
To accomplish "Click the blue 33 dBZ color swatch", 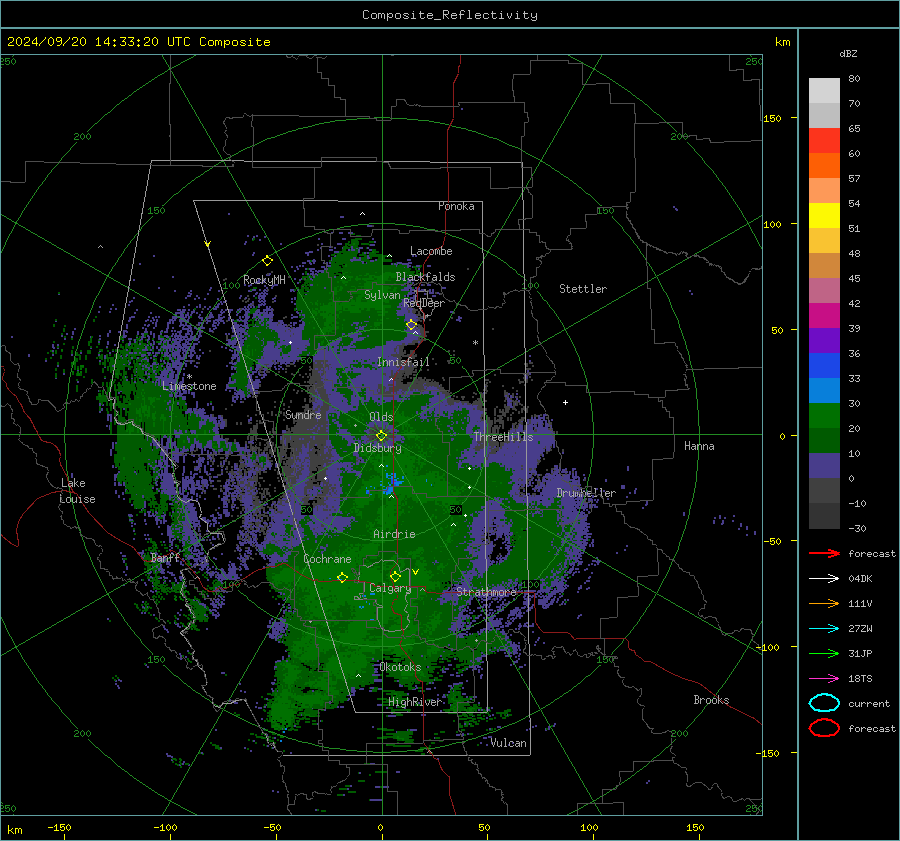I will click(824, 366).
